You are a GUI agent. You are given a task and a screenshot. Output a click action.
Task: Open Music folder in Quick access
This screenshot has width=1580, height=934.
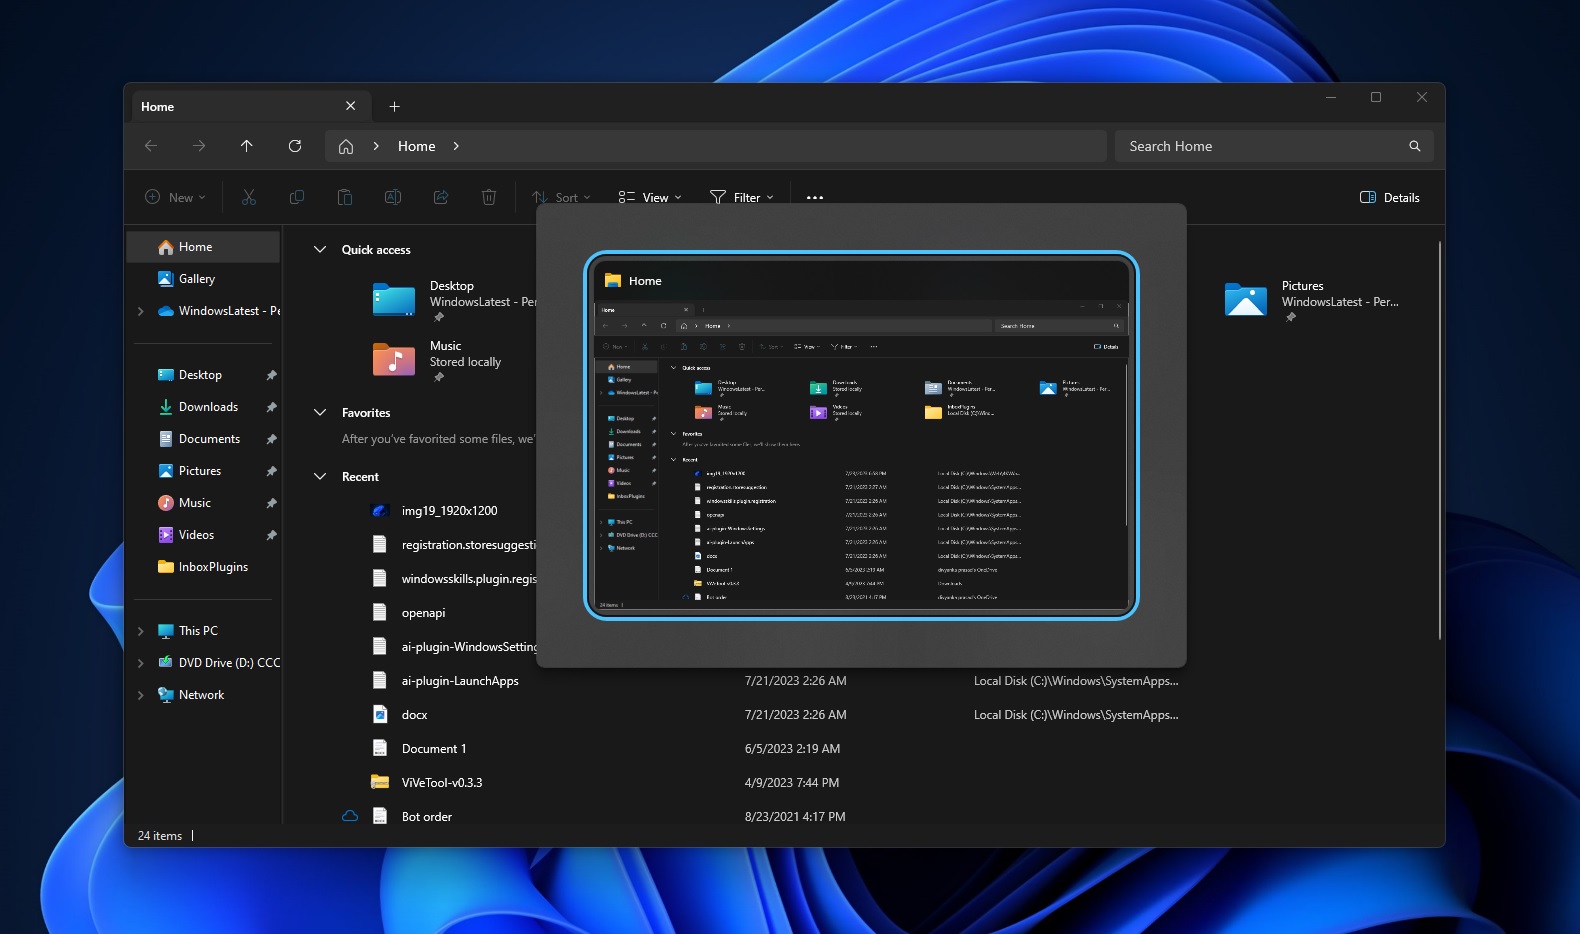(x=438, y=360)
